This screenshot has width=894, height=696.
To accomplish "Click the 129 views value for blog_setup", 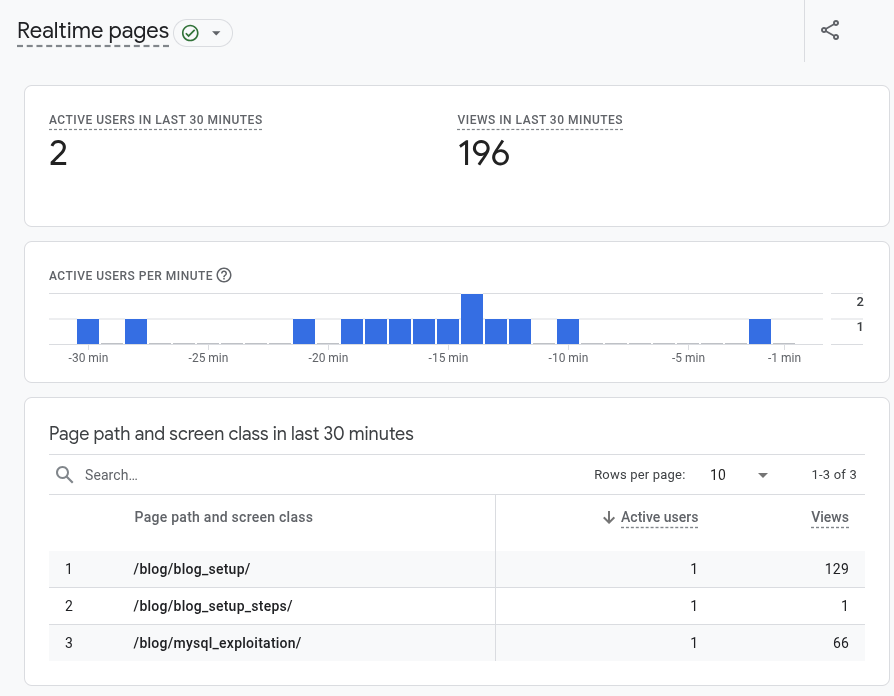I will 836,569.
